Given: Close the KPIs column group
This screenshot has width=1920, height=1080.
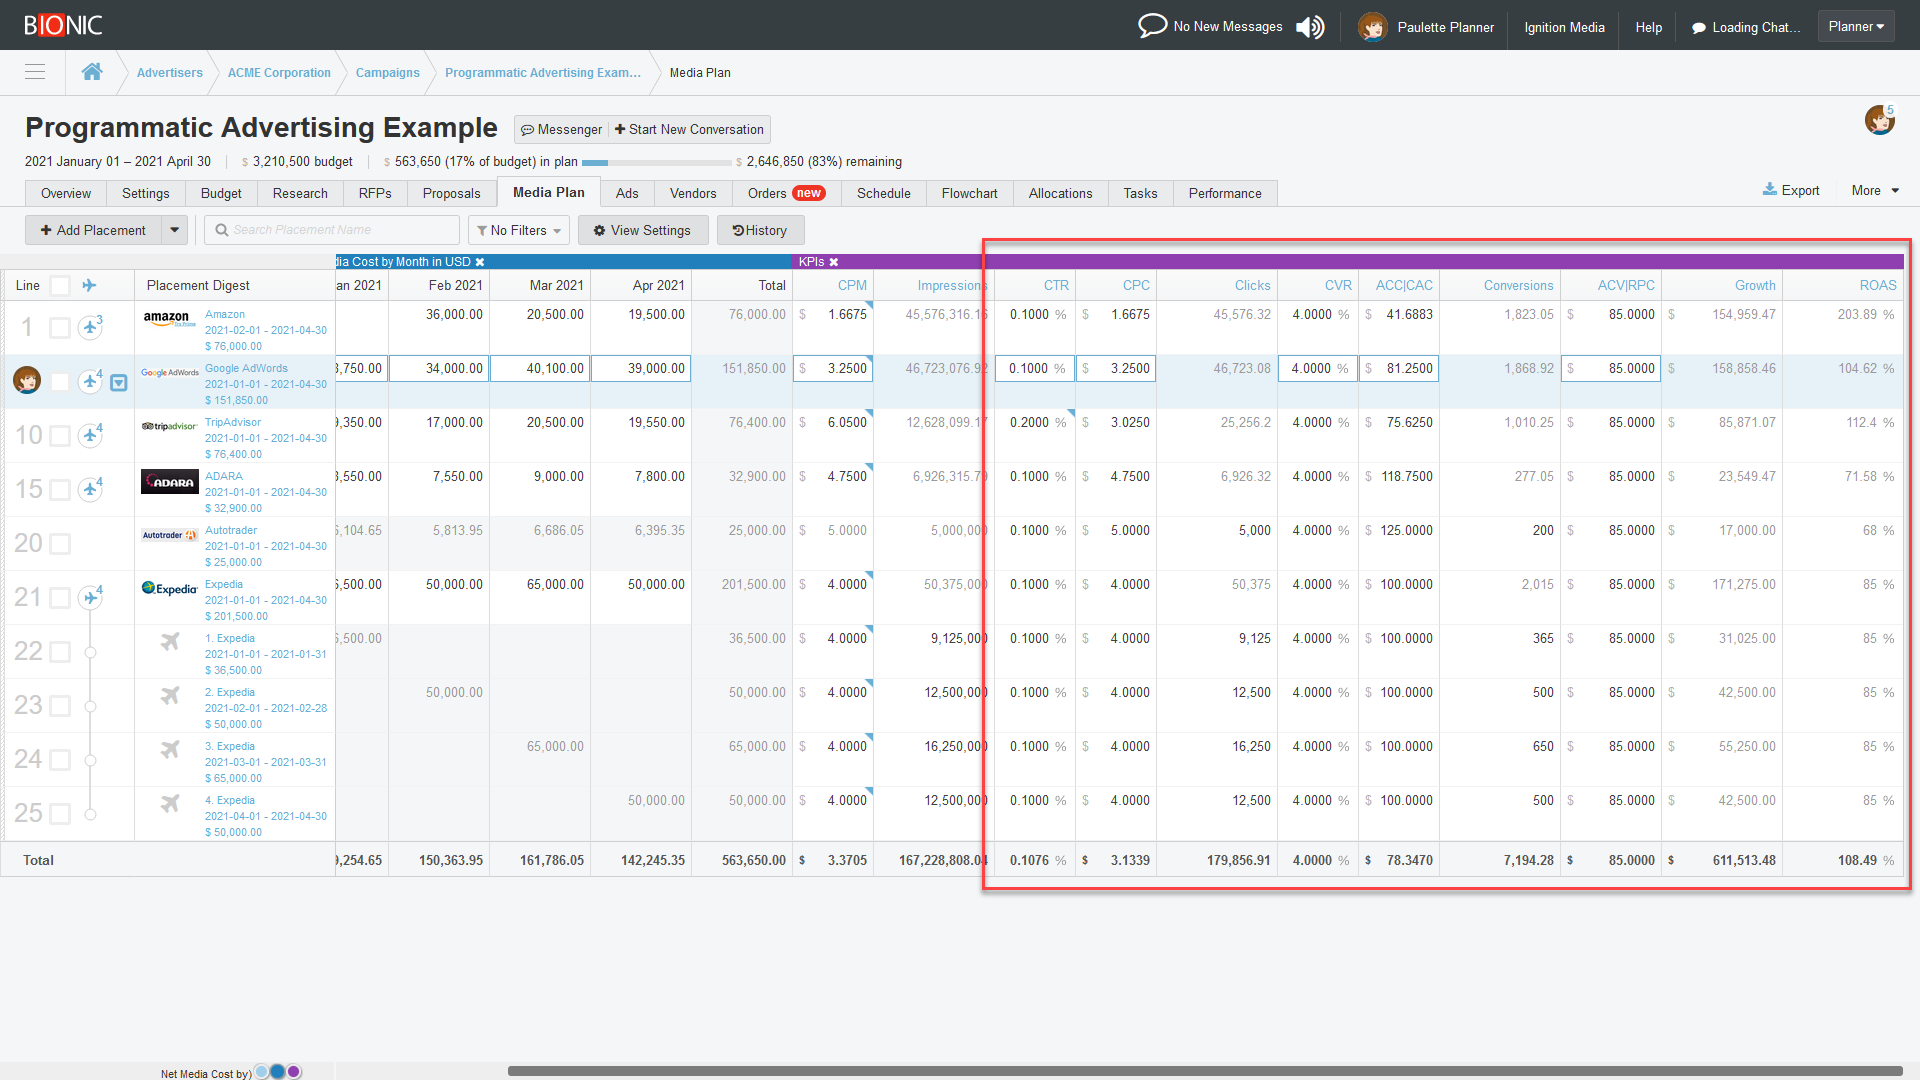Looking at the screenshot, I should click(x=834, y=262).
